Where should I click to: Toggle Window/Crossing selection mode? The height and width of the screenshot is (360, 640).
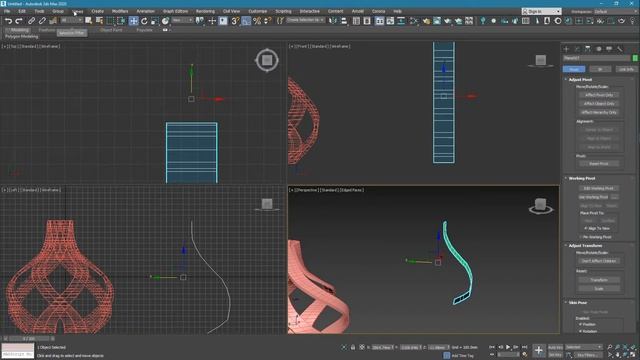point(121,21)
